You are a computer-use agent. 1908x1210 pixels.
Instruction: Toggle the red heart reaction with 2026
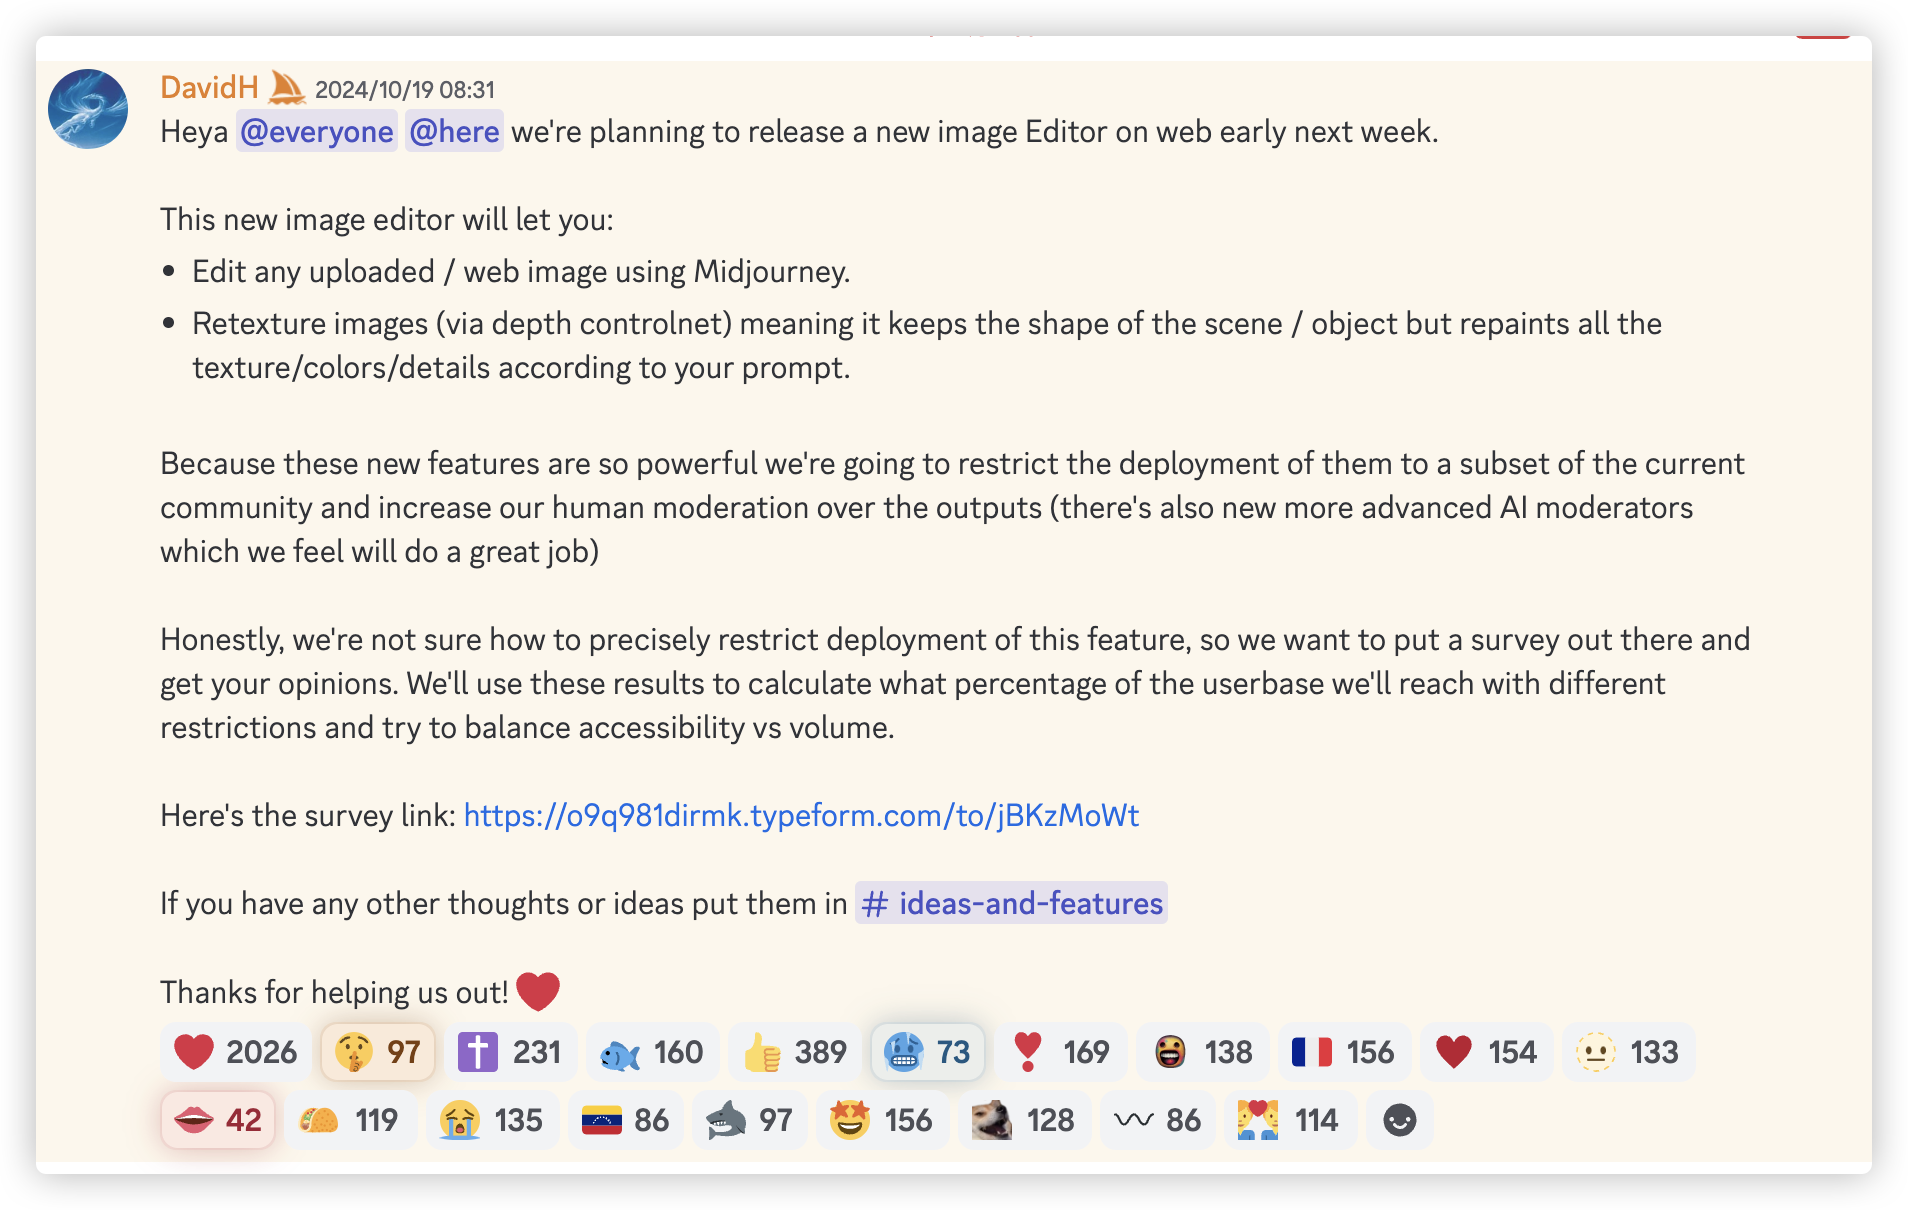point(236,1052)
